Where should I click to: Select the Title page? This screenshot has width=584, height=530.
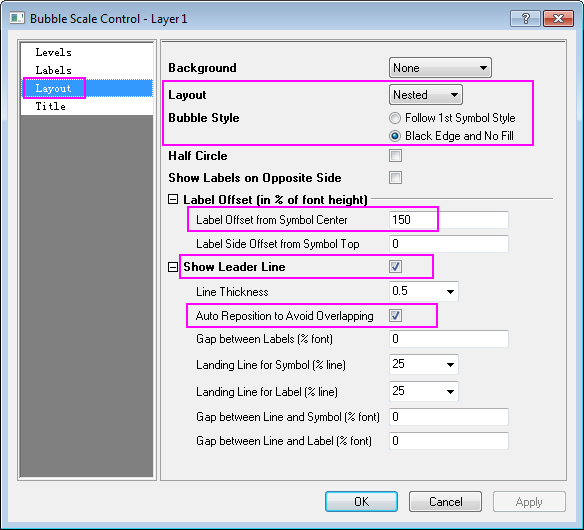coord(87,106)
